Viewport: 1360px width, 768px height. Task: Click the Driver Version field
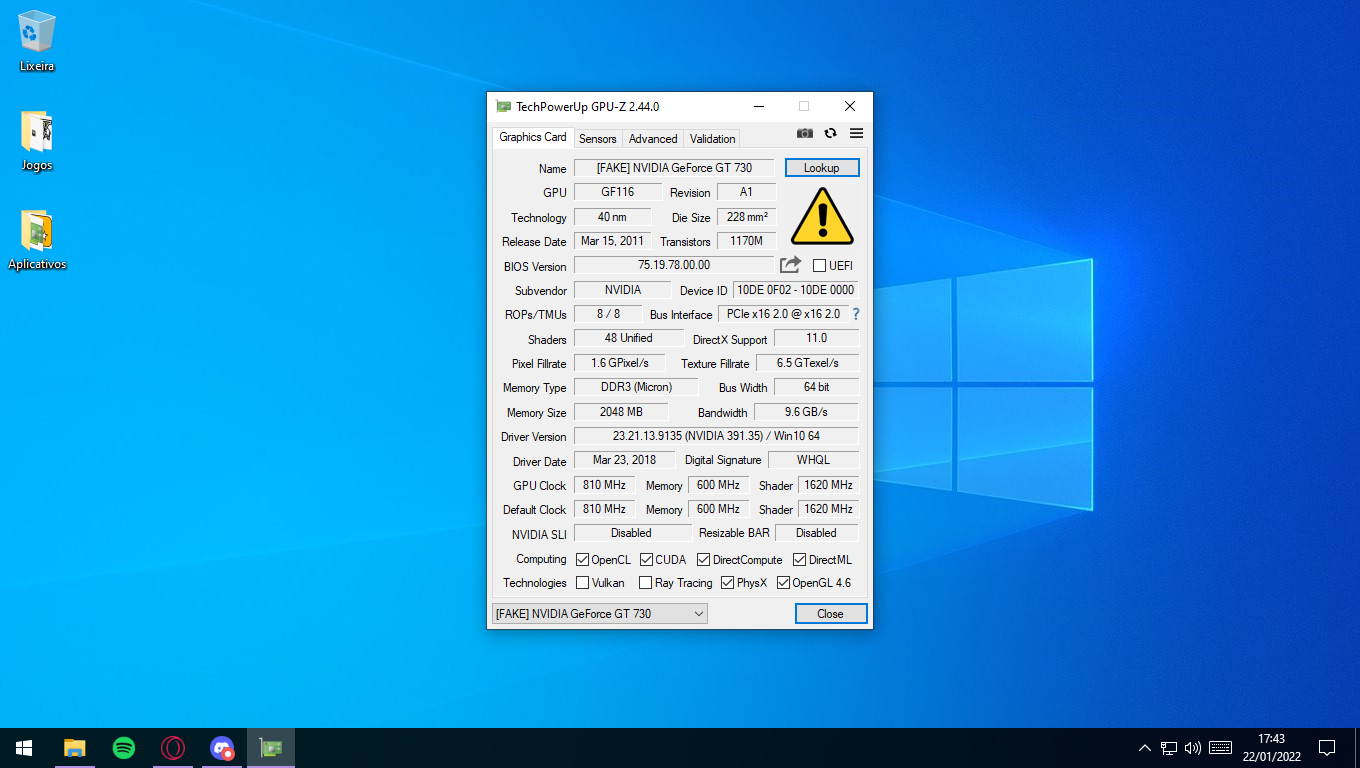(716, 436)
